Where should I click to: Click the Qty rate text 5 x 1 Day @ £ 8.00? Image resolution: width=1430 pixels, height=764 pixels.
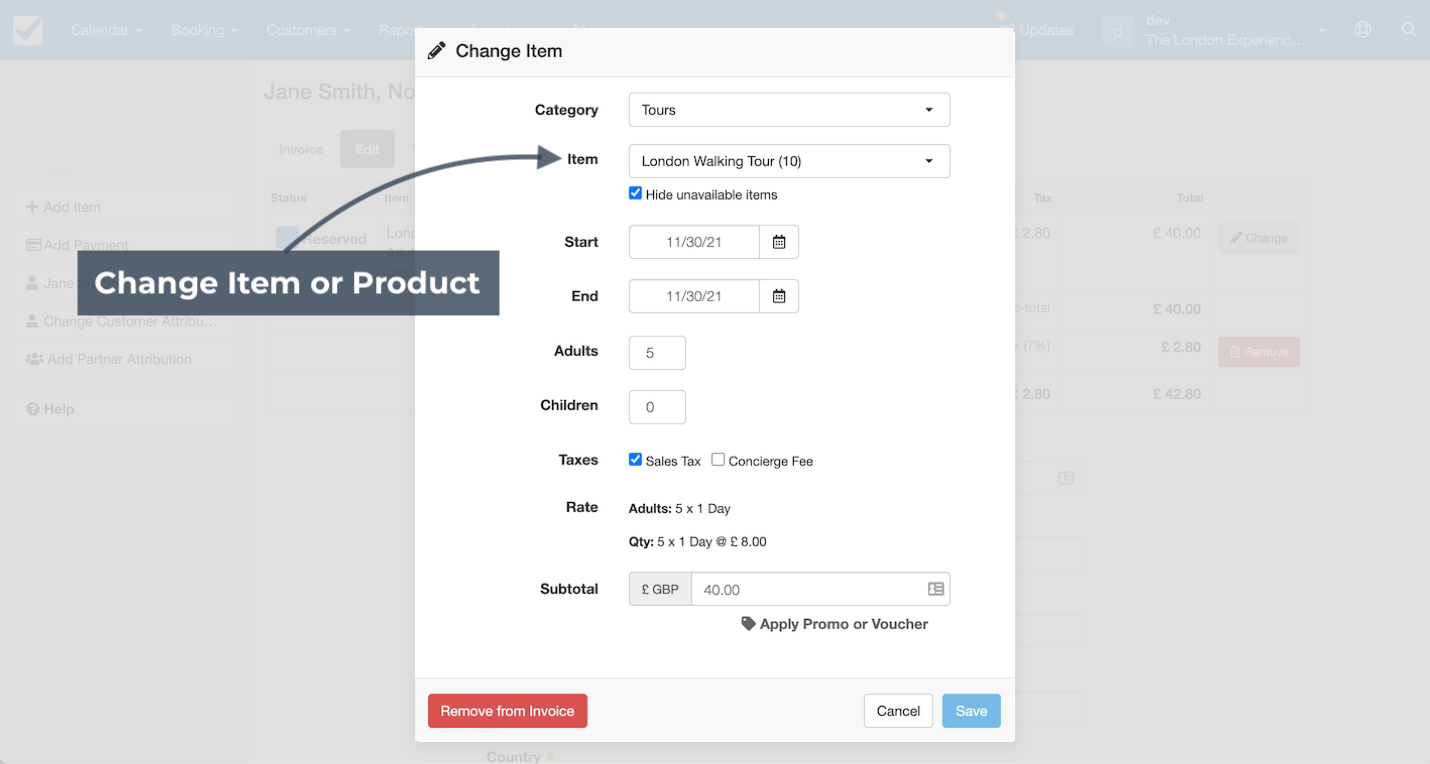pos(698,542)
